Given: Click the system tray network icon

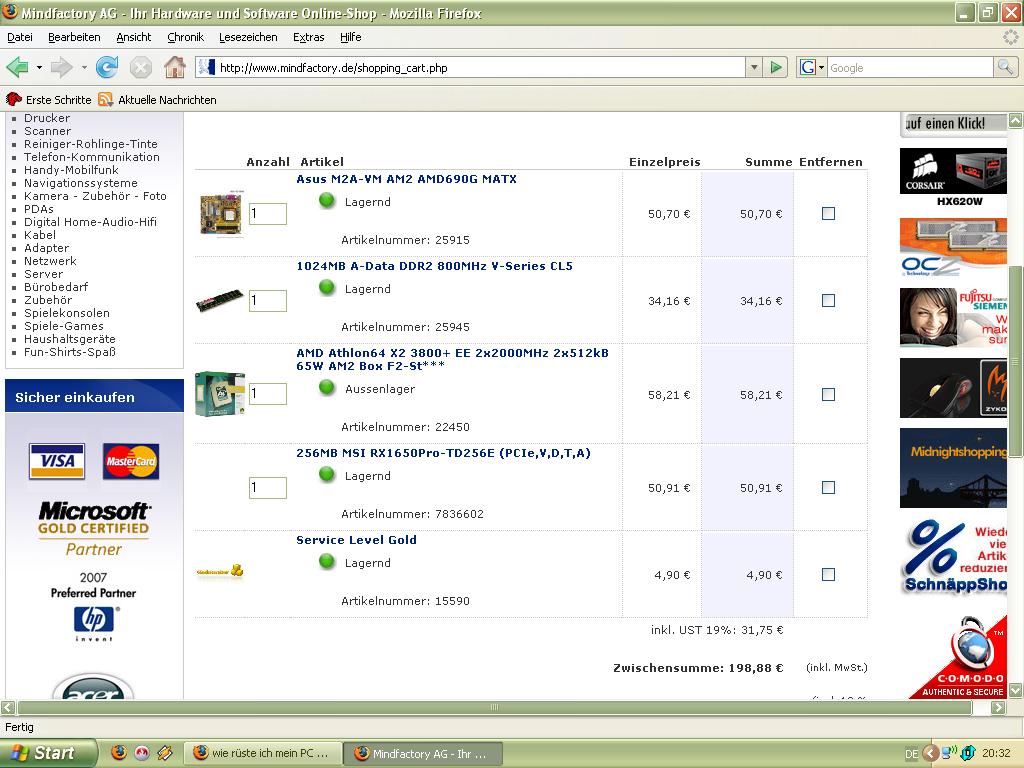Looking at the screenshot, I should pos(949,753).
